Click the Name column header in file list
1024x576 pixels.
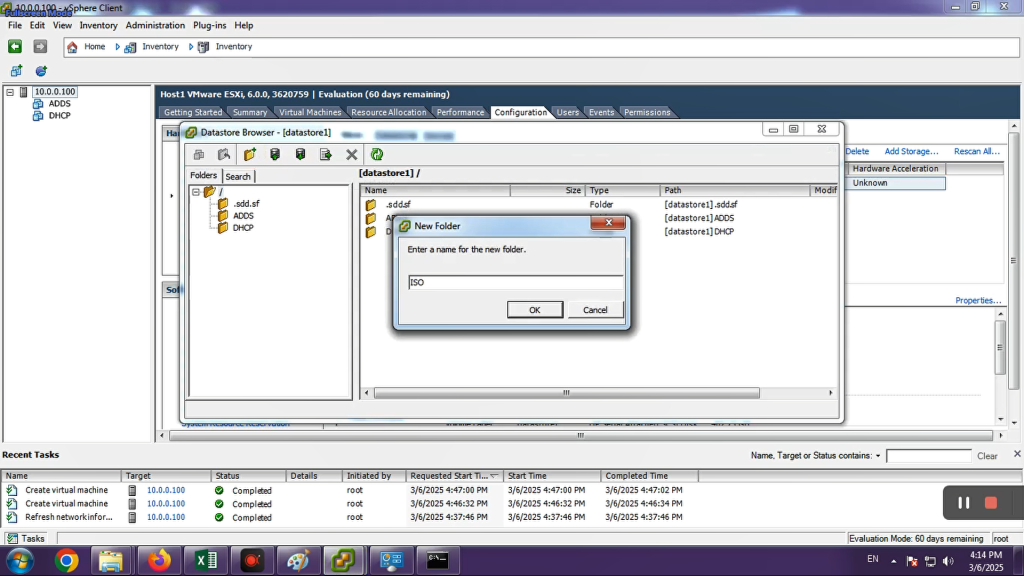click(x=435, y=190)
